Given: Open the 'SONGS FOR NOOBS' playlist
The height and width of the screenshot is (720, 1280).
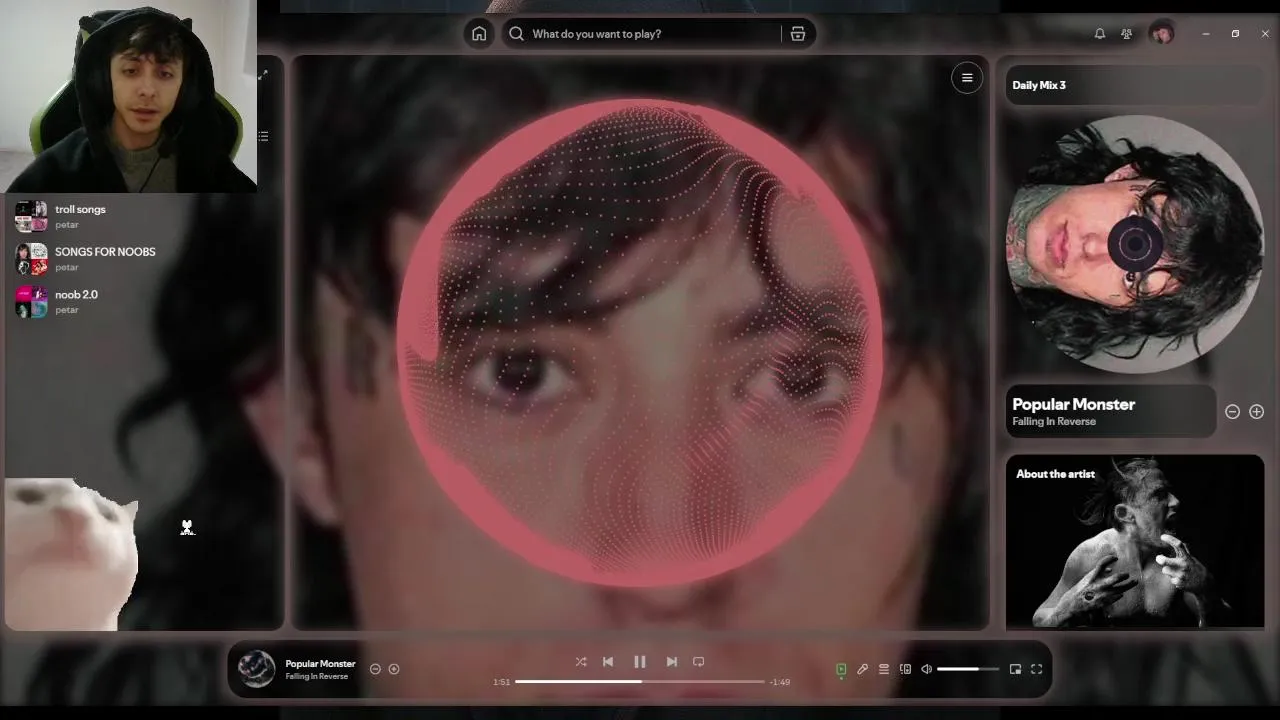Looking at the screenshot, I should (144, 259).
